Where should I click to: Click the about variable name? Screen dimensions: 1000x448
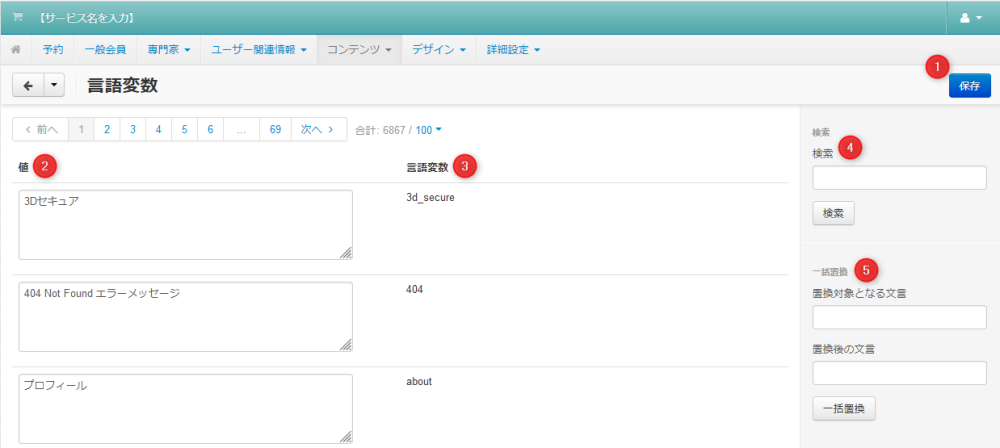coord(419,381)
